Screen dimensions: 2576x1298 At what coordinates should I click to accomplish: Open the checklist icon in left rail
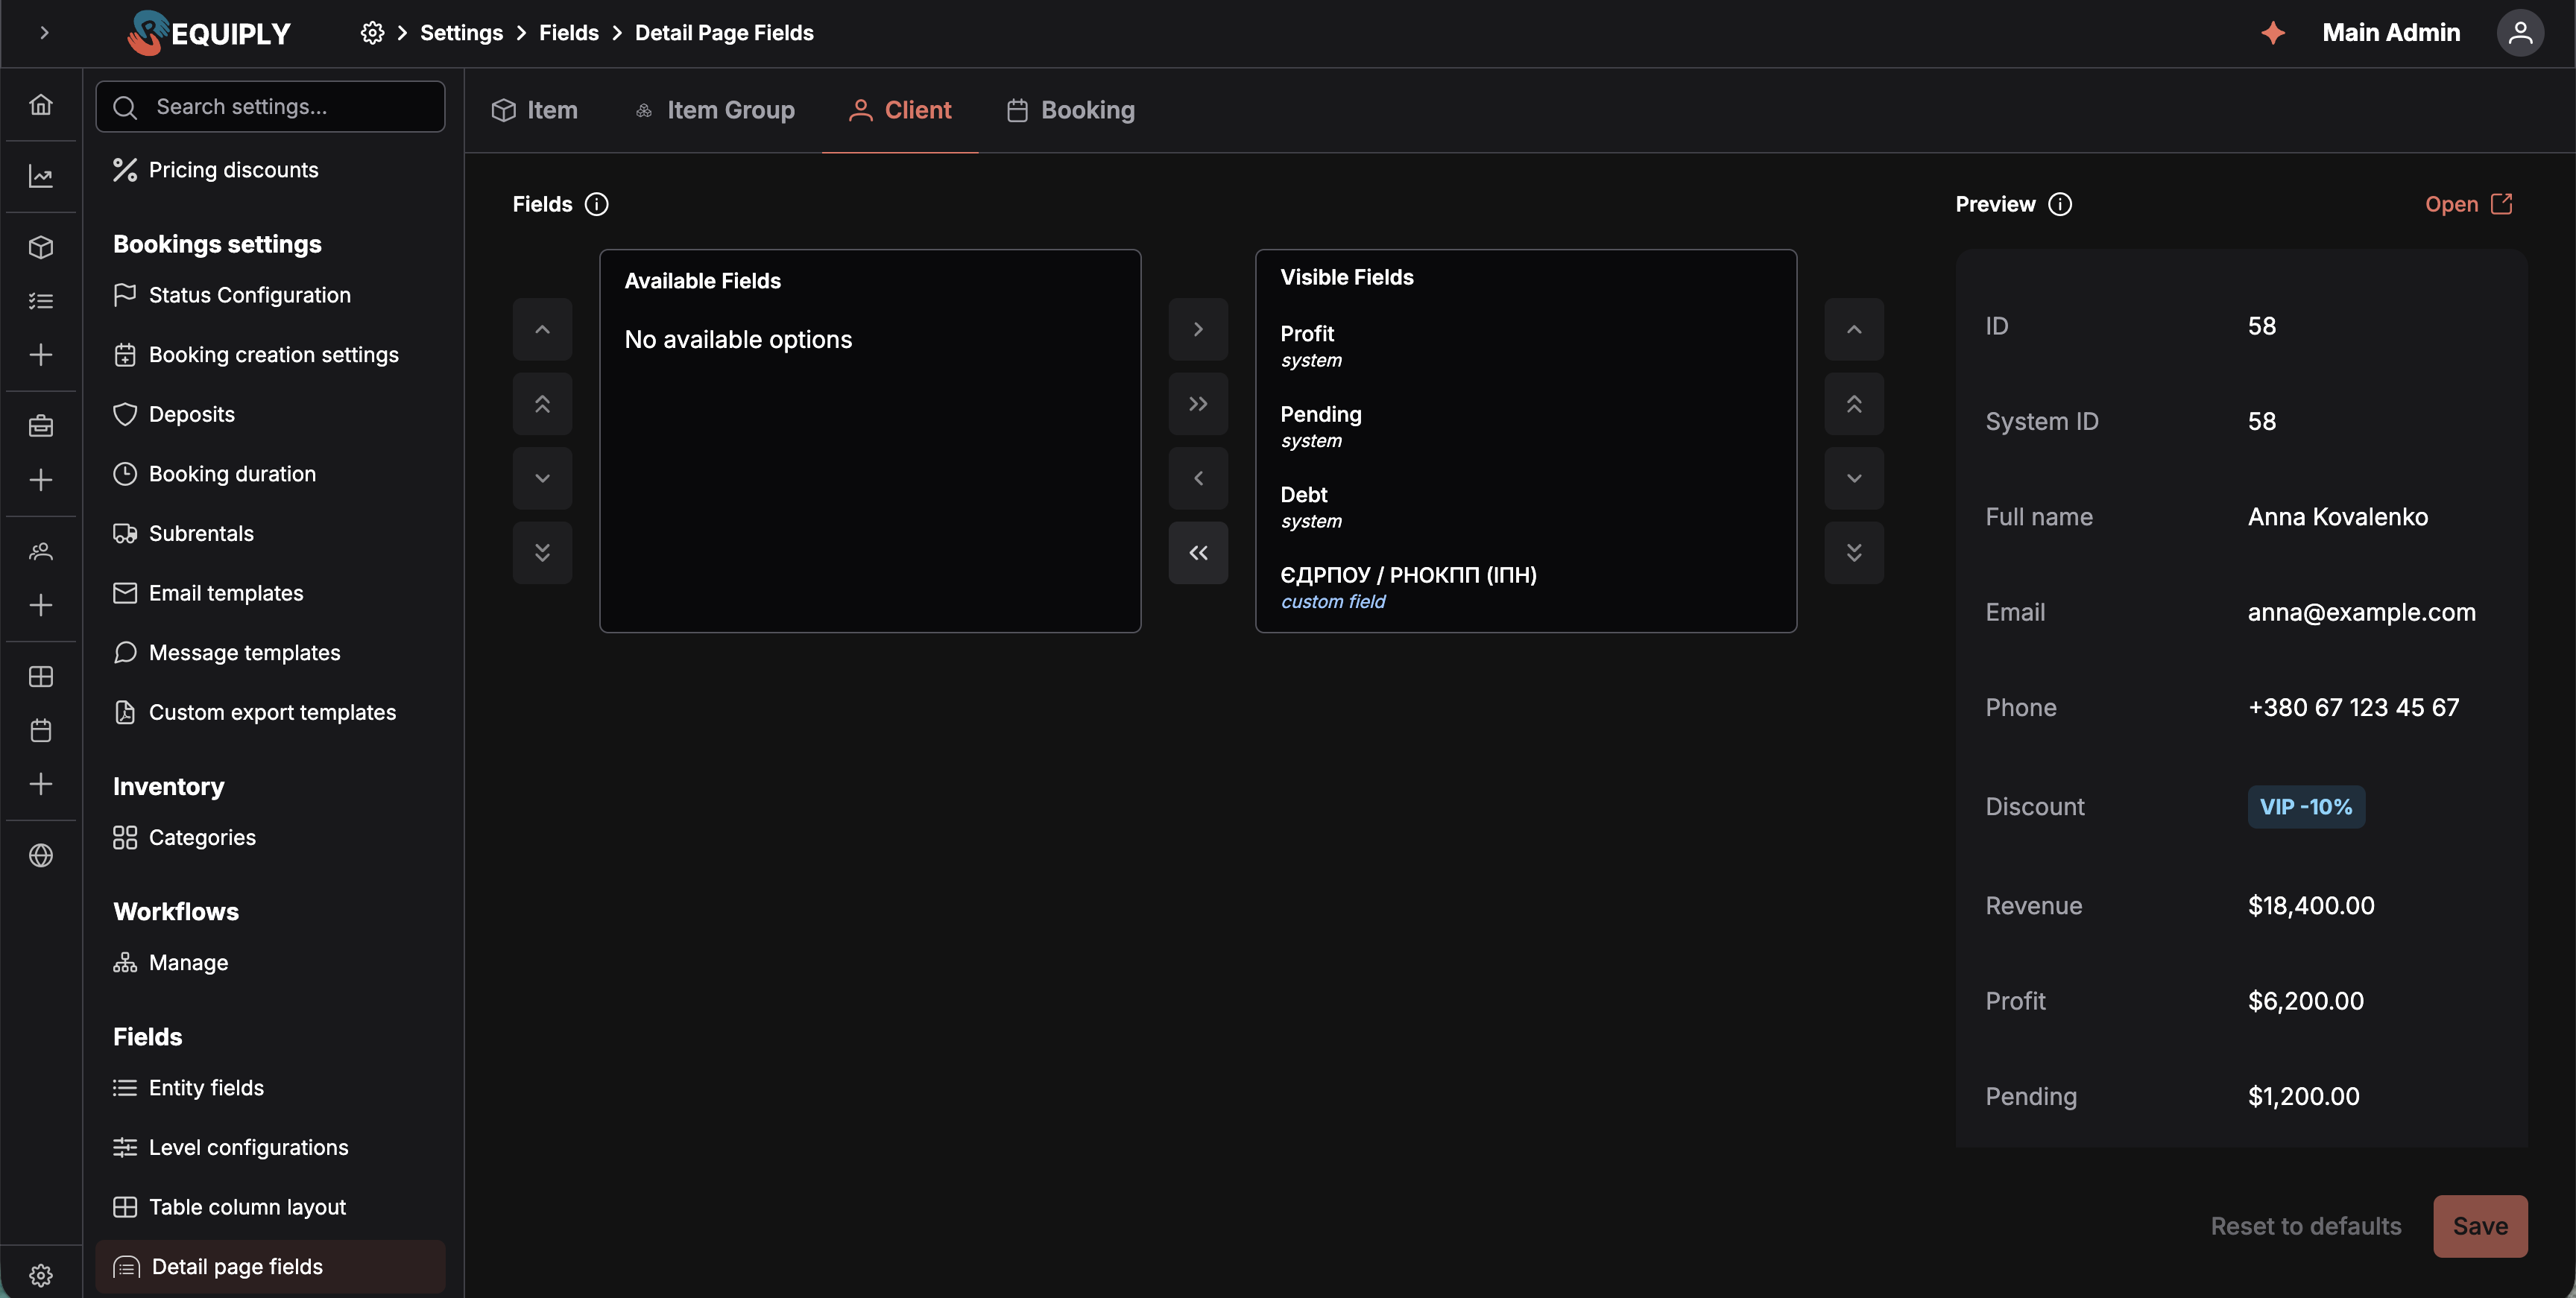tap(41, 301)
